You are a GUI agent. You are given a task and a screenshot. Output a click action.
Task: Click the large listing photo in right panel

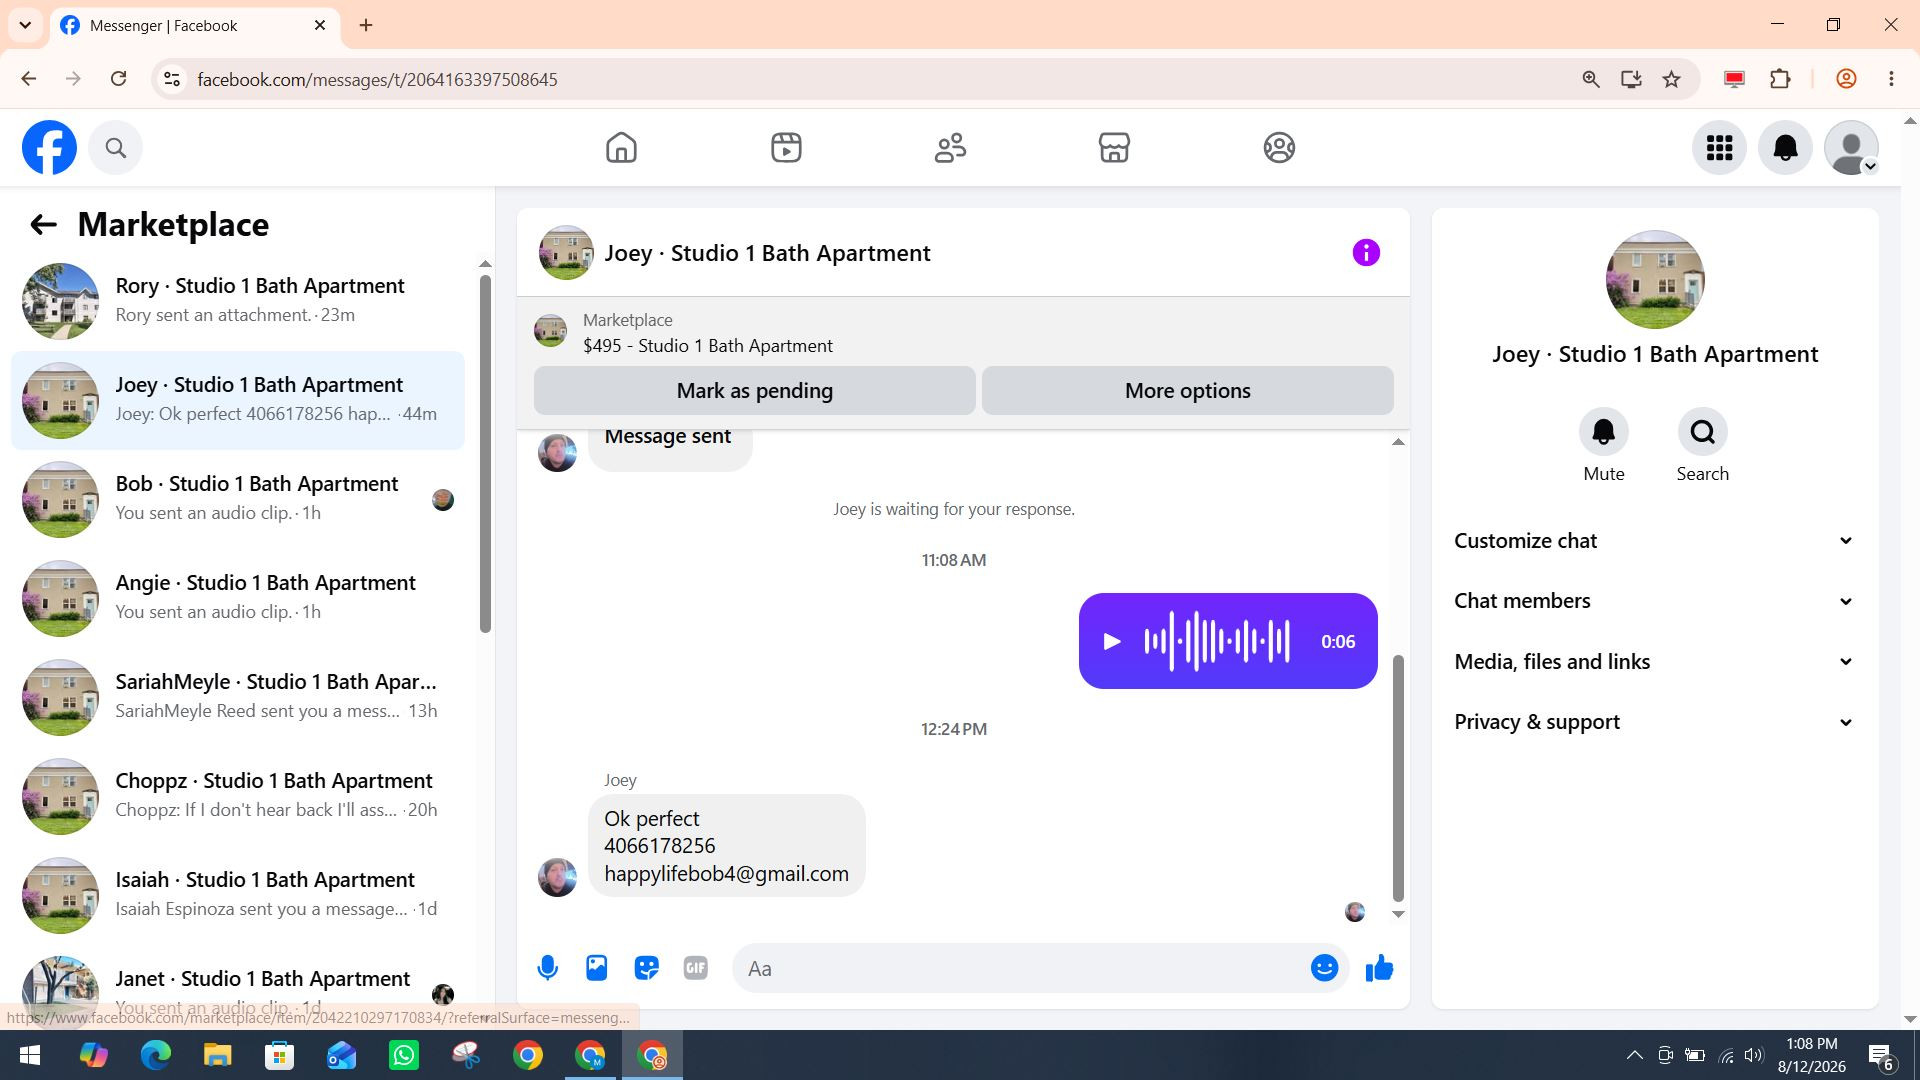tap(1654, 280)
